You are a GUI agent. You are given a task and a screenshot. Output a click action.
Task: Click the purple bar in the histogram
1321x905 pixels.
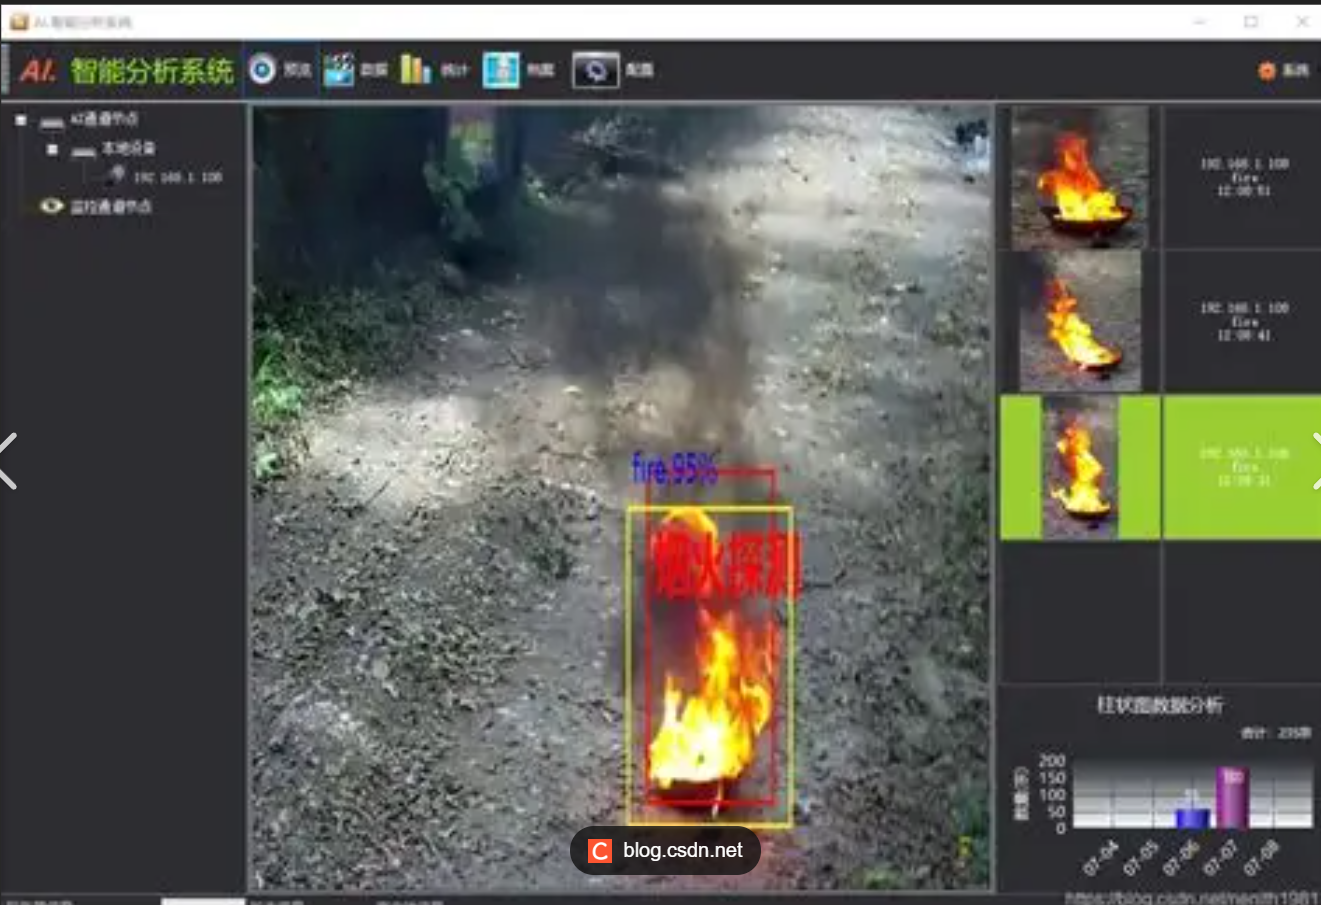tap(1232, 798)
